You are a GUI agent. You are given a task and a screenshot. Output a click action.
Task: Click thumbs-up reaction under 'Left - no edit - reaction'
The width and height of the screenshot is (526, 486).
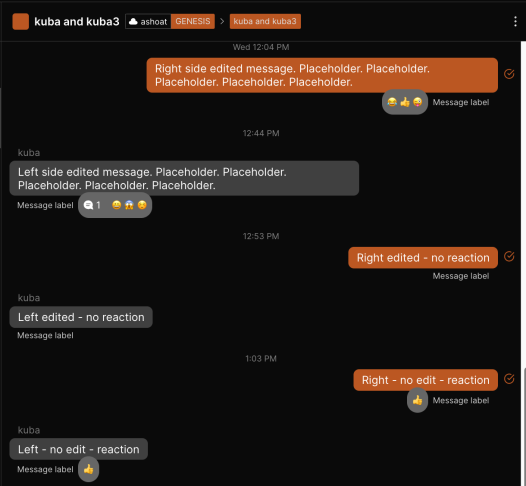88,469
